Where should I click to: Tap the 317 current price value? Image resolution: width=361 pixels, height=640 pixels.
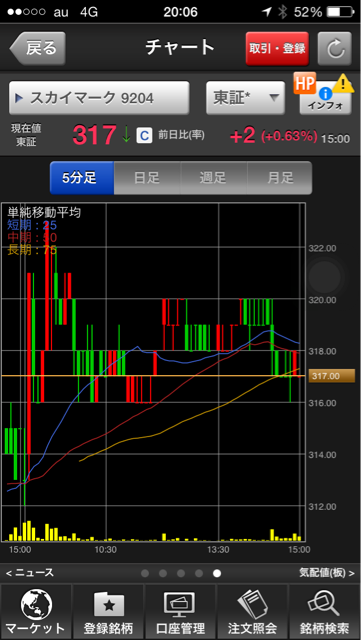[95, 136]
